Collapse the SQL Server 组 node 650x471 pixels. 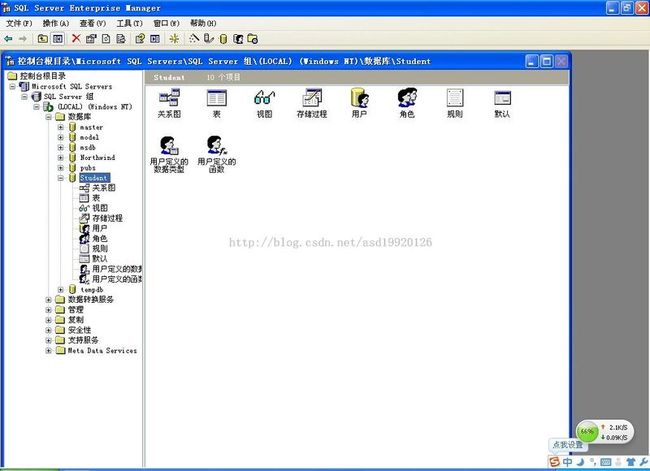pos(25,97)
